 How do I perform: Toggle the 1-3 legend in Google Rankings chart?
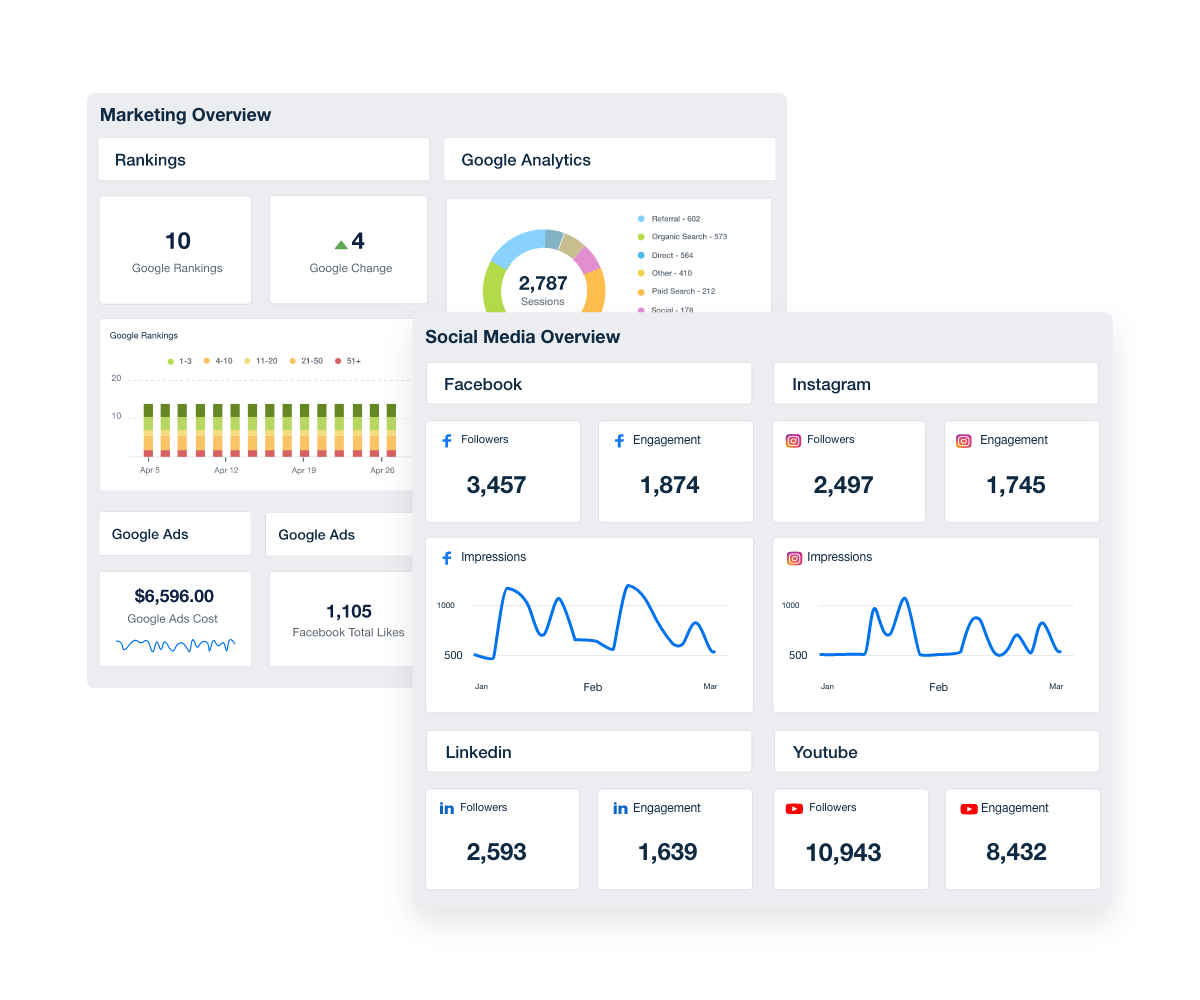[172, 360]
